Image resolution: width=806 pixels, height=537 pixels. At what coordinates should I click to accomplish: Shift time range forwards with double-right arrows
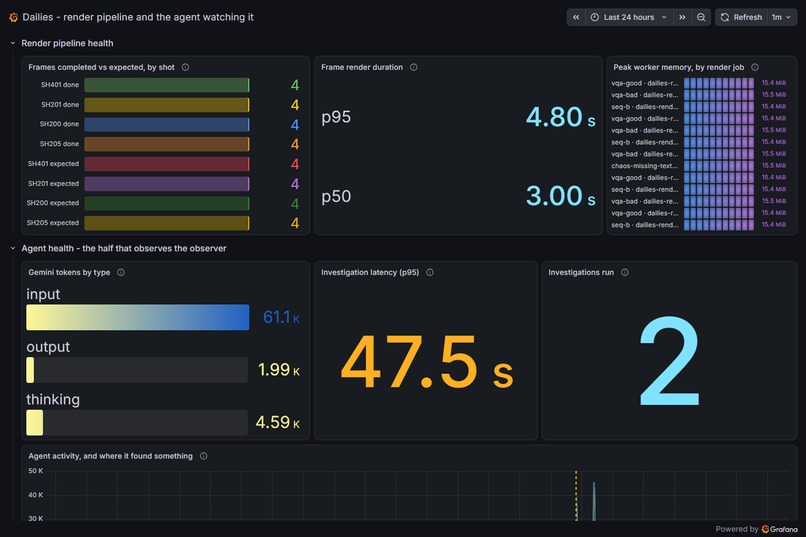[682, 17]
